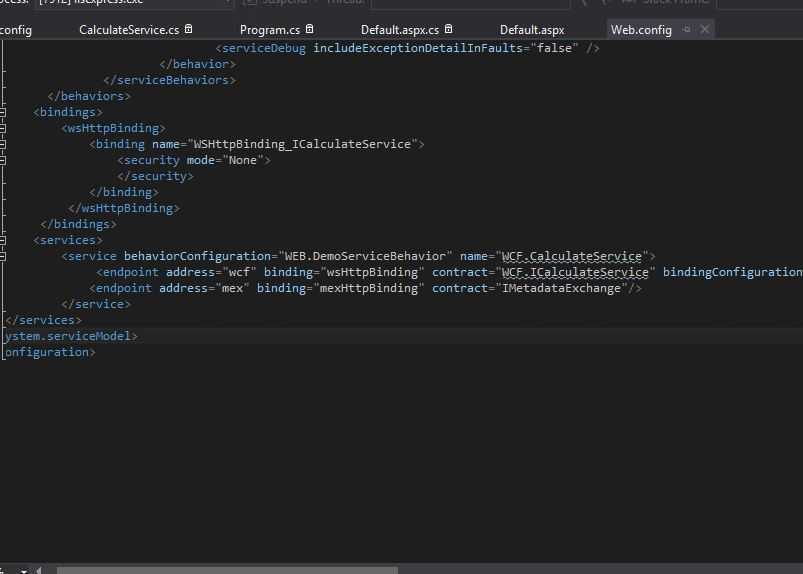This screenshot has height=574, width=803.
Task: Click the horizontal scrollbar thumb
Action: pyautogui.click(x=227, y=570)
